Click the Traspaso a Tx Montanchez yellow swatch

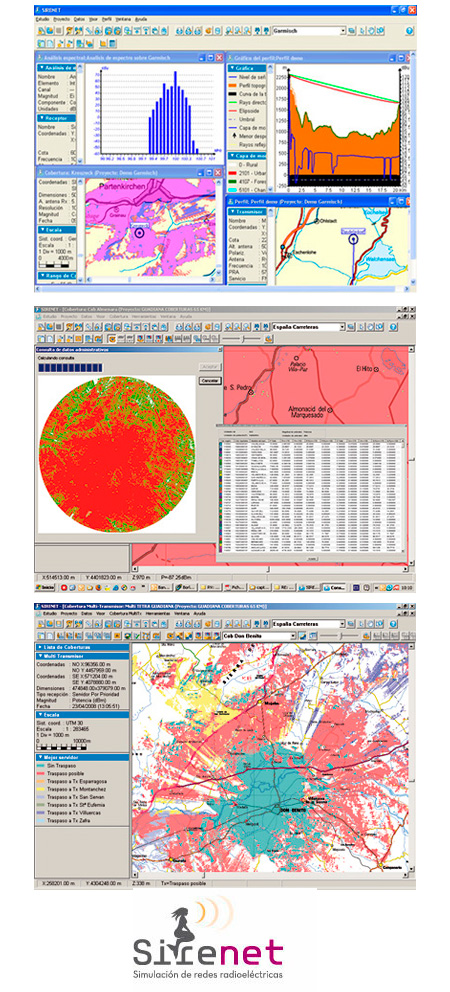40,790
